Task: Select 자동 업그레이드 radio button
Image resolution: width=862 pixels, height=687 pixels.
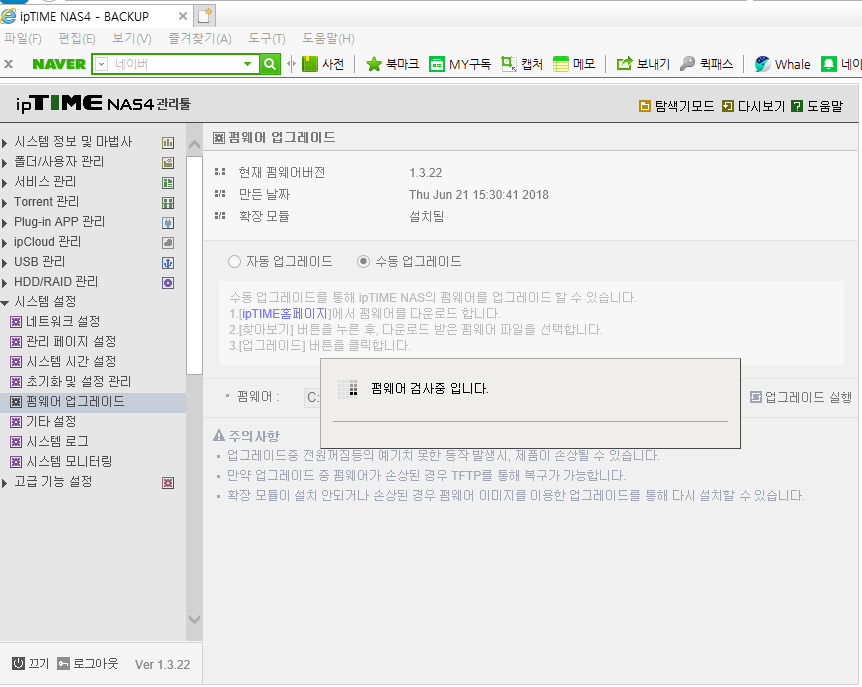Action: (x=234, y=262)
